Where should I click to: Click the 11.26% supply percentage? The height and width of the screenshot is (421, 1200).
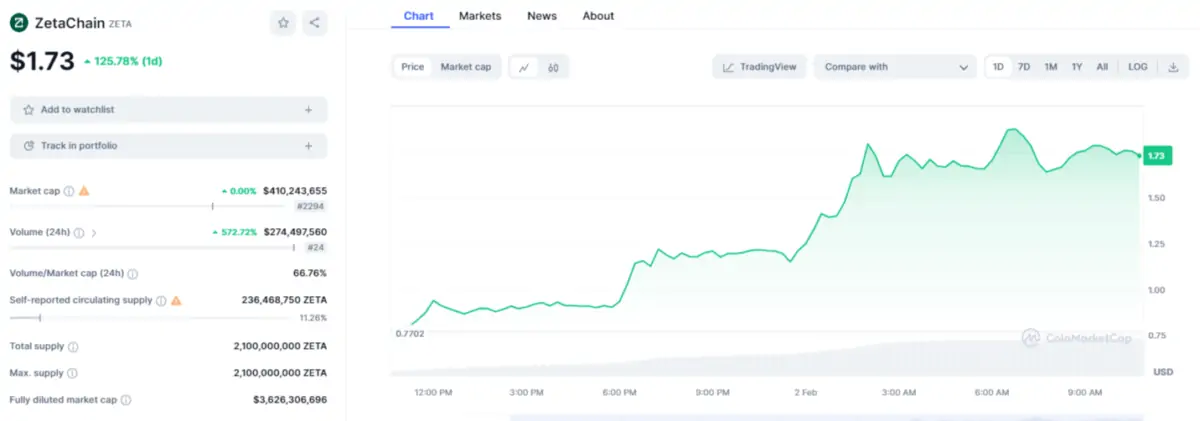(313, 318)
